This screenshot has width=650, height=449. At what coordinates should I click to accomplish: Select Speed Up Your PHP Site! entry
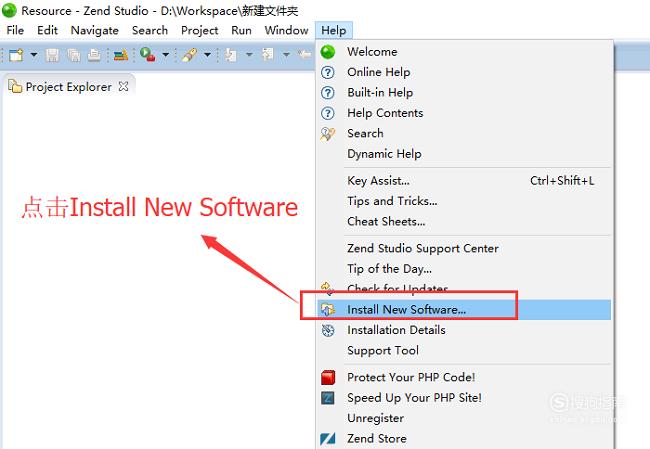pos(463,398)
